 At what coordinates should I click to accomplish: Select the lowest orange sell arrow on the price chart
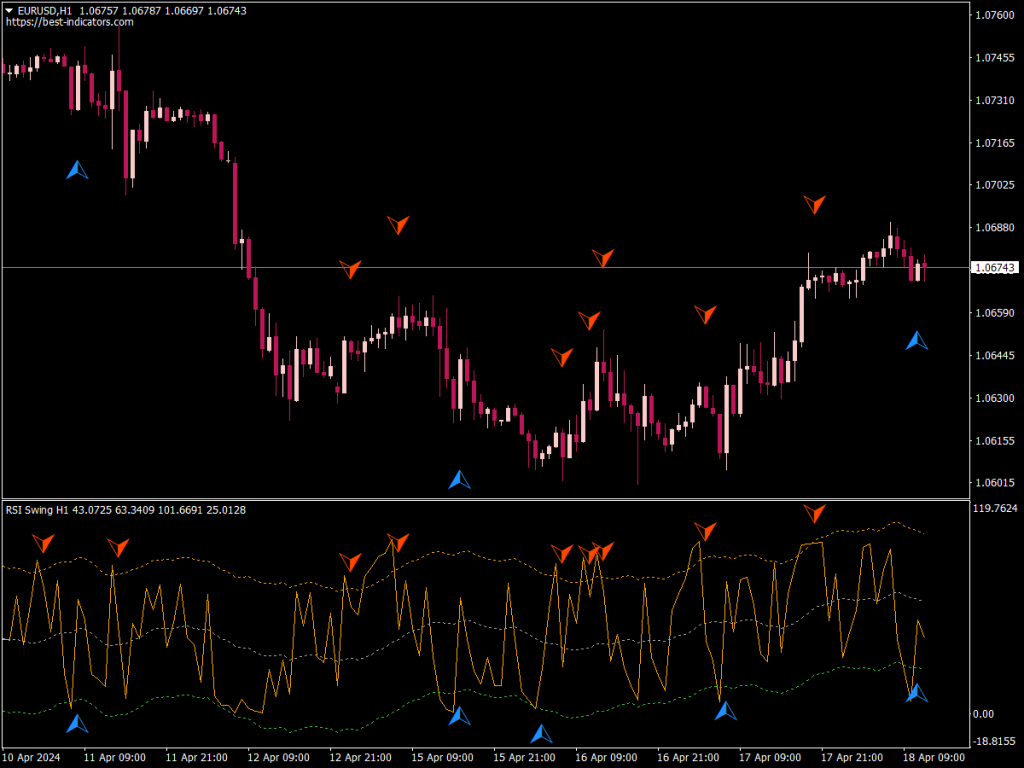tap(562, 357)
